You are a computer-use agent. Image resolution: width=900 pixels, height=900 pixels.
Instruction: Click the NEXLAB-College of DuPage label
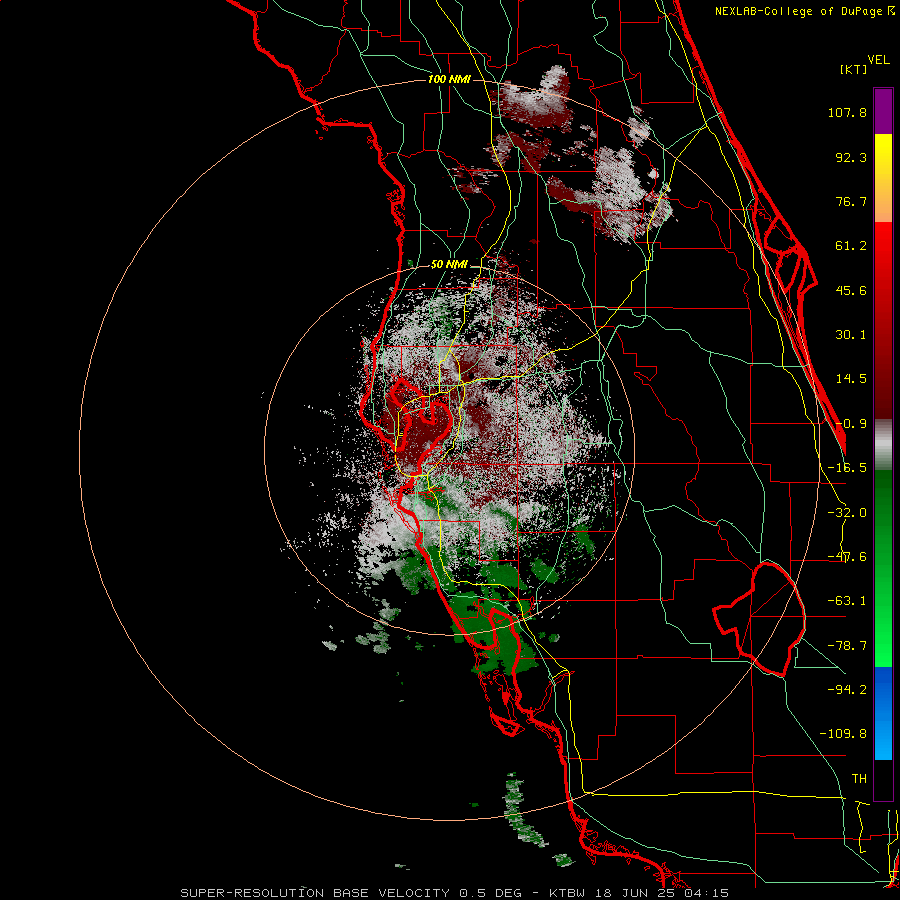[805, 11]
